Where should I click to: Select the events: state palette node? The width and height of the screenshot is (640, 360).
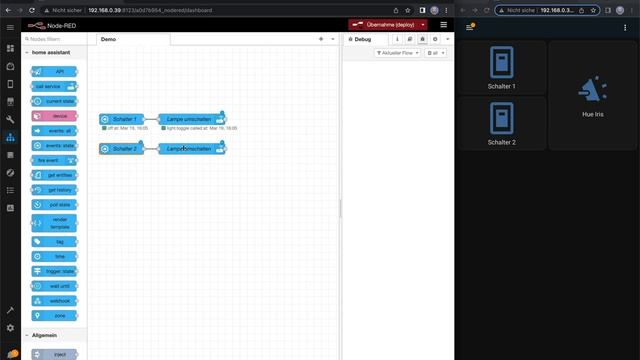pyautogui.click(x=54, y=145)
